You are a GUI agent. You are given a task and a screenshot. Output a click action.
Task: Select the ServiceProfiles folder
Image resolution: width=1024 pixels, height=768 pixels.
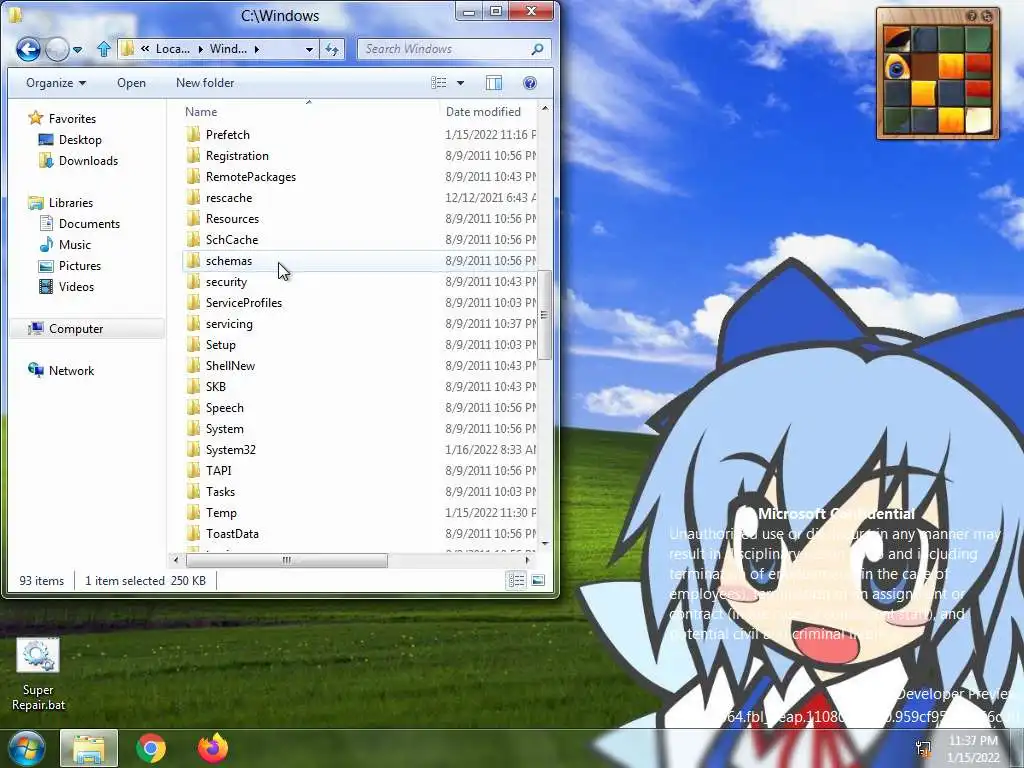pos(359,302)
